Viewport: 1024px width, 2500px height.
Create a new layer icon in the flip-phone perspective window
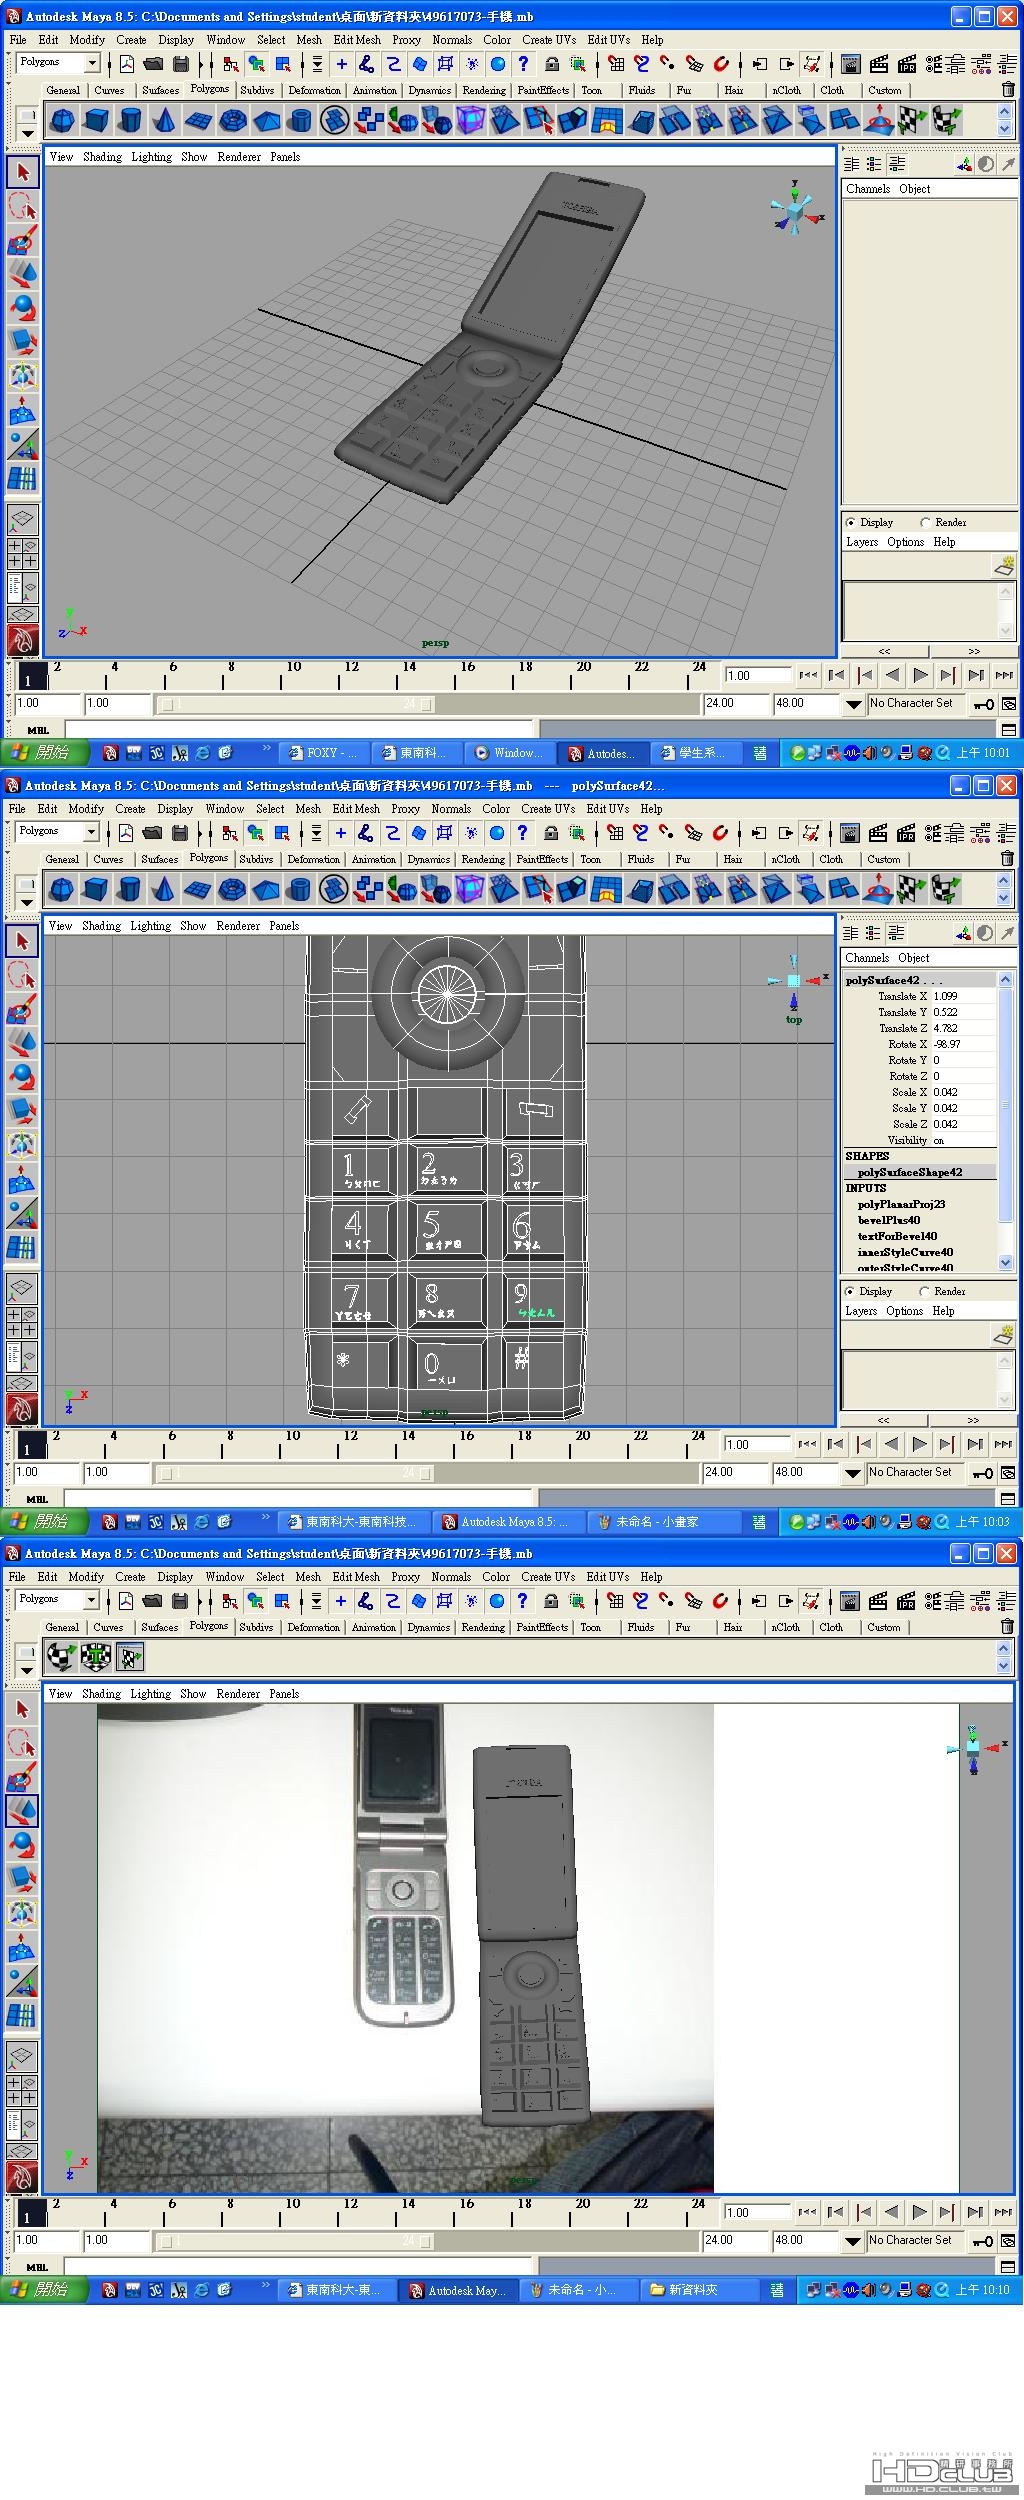click(x=1004, y=566)
